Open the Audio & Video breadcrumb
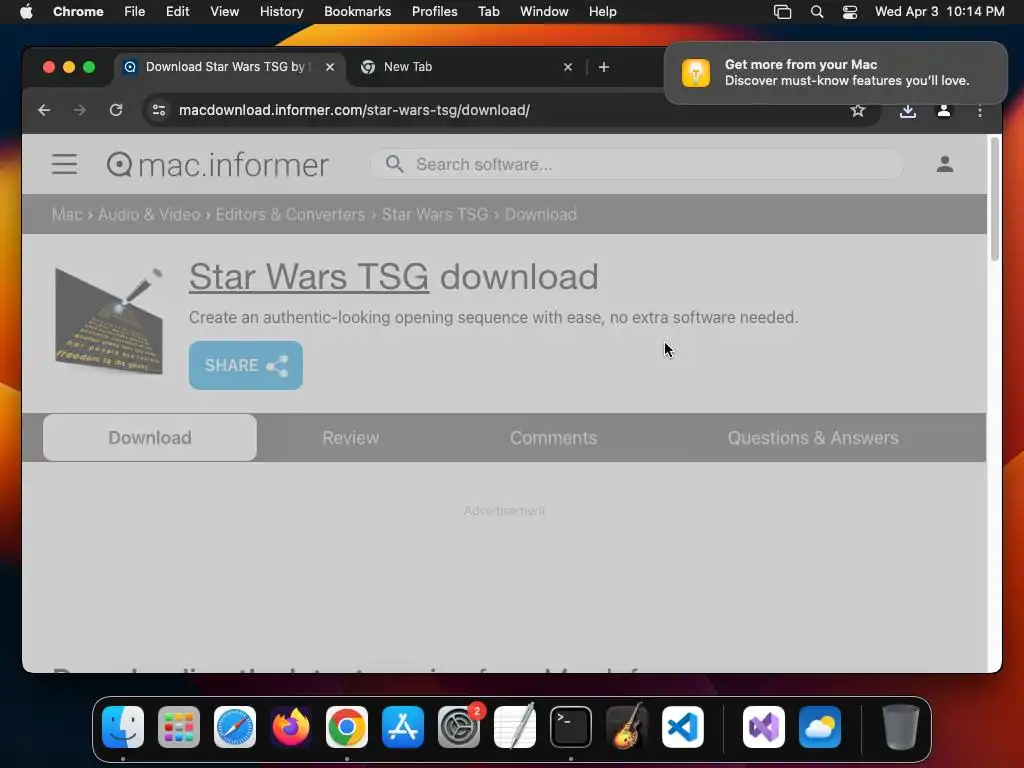Image resolution: width=1024 pixels, height=768 pixels. click(x=149, y=214)
